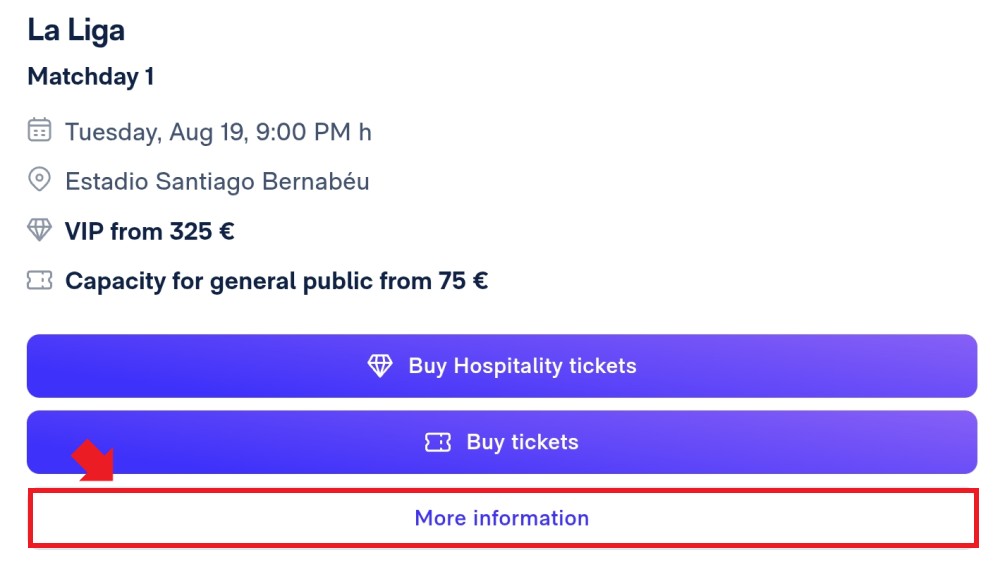Click the Estadio Santiago Bernabéu venue text
The image size is (1000, 579).
pos(217,182)
